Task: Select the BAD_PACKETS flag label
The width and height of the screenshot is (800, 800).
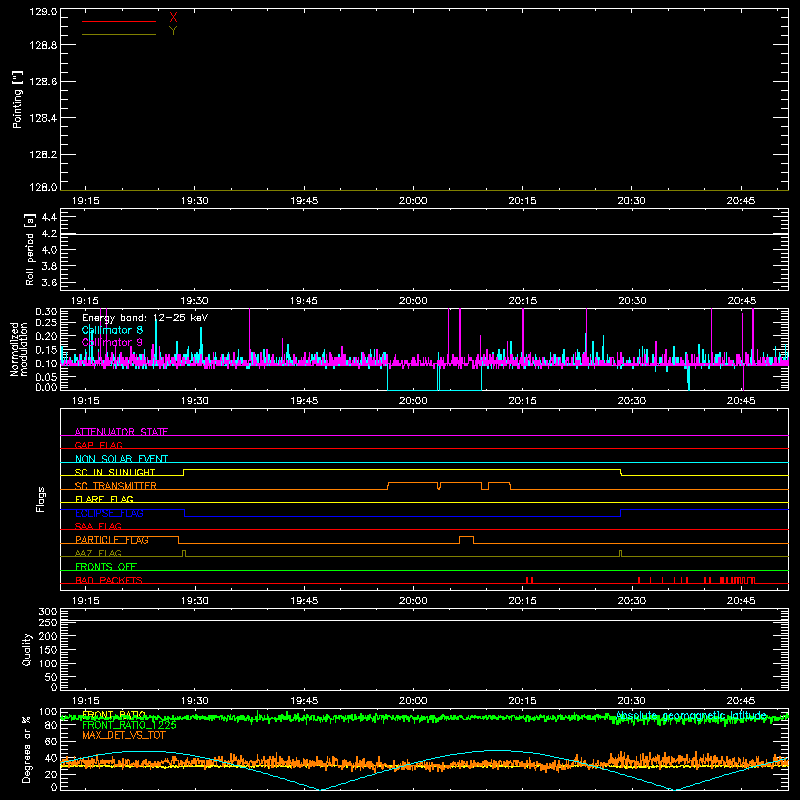Action: pos(109,580)
